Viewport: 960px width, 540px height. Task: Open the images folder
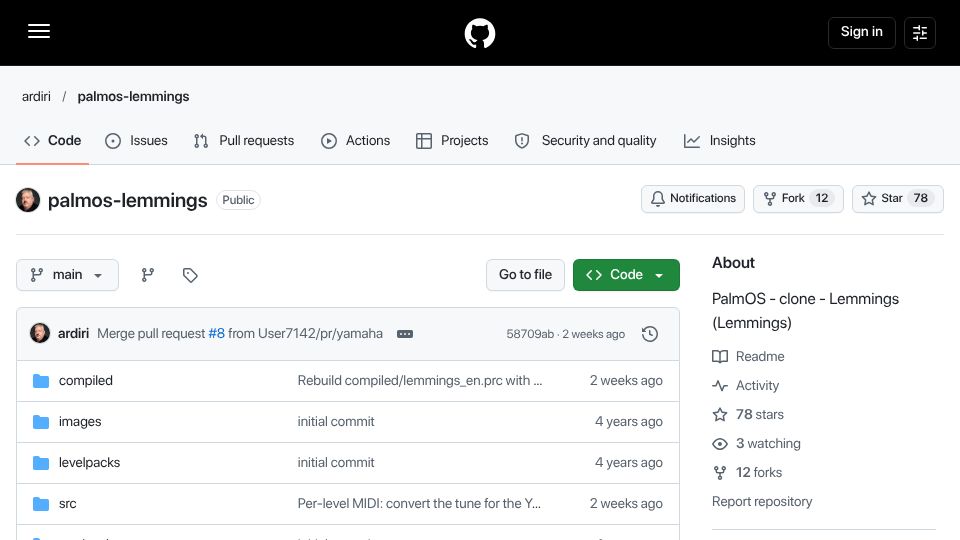(x=80, y=422)
